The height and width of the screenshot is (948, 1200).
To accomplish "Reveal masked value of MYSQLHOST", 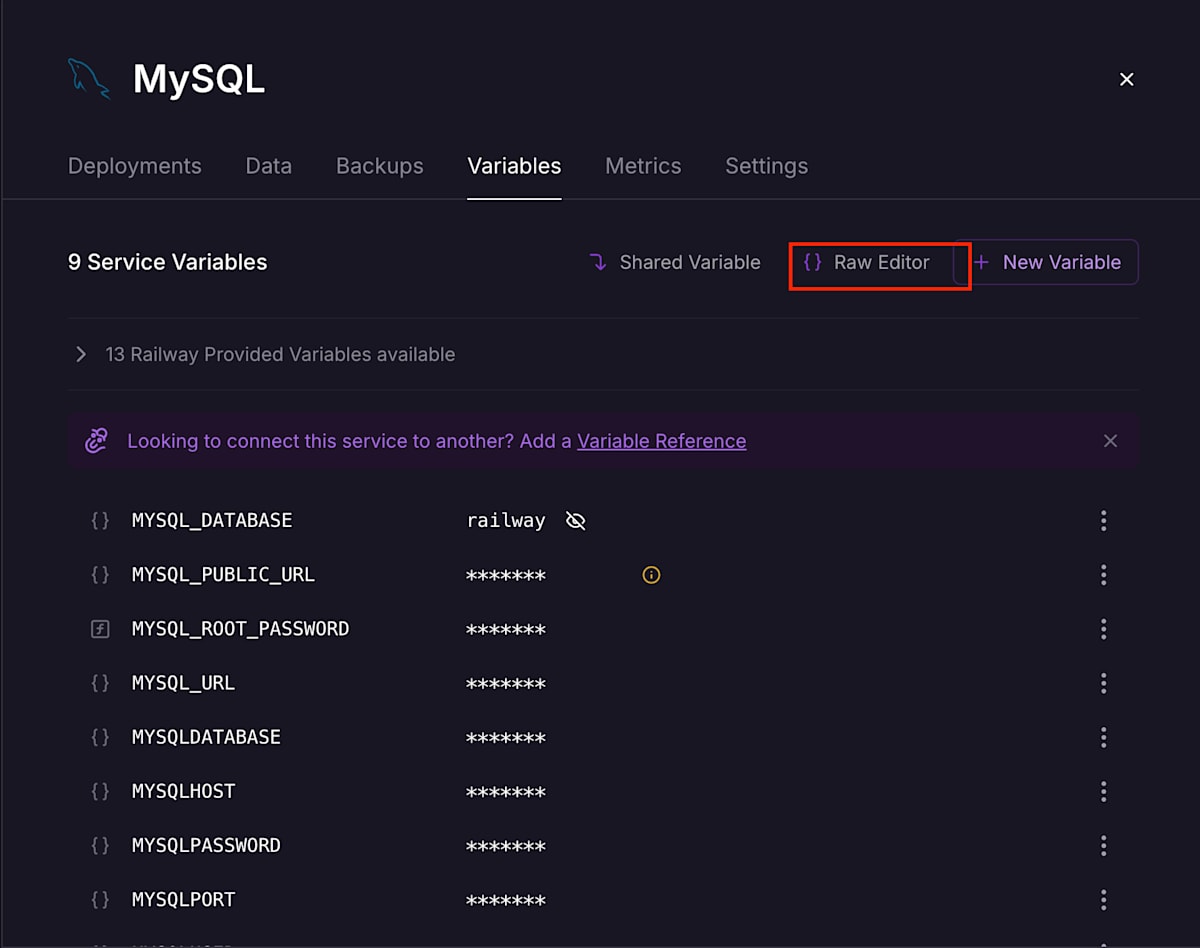I will coord(506,792).
